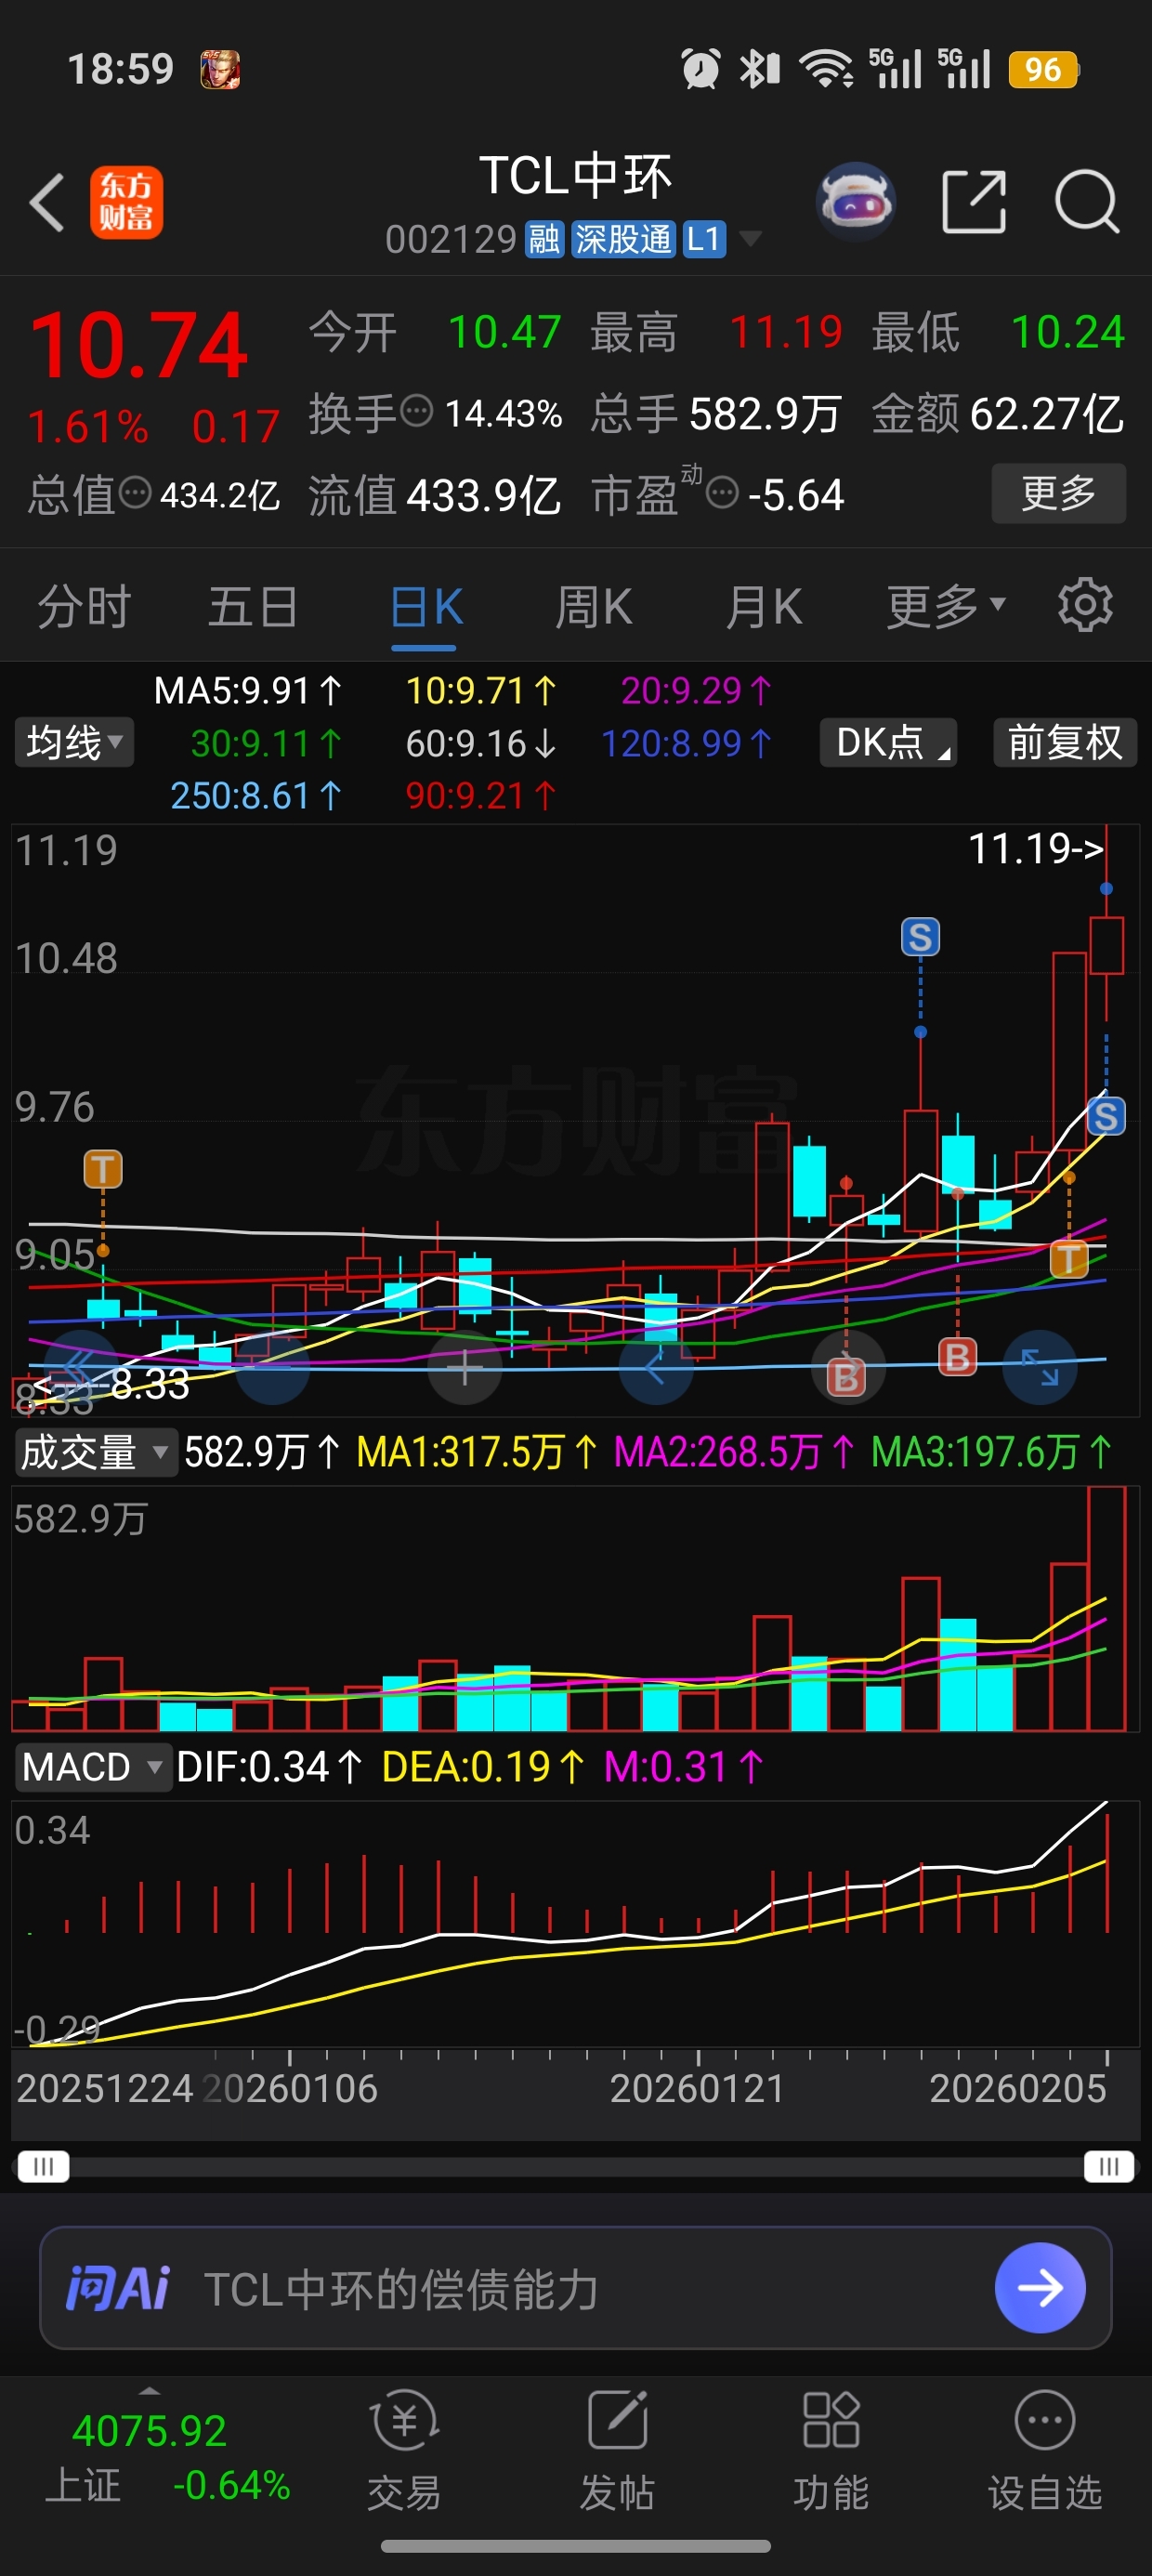The height and width of the screenshot is (2576, 1152).
Task: Tap the left range slider handle
Action: point(44,2166)
